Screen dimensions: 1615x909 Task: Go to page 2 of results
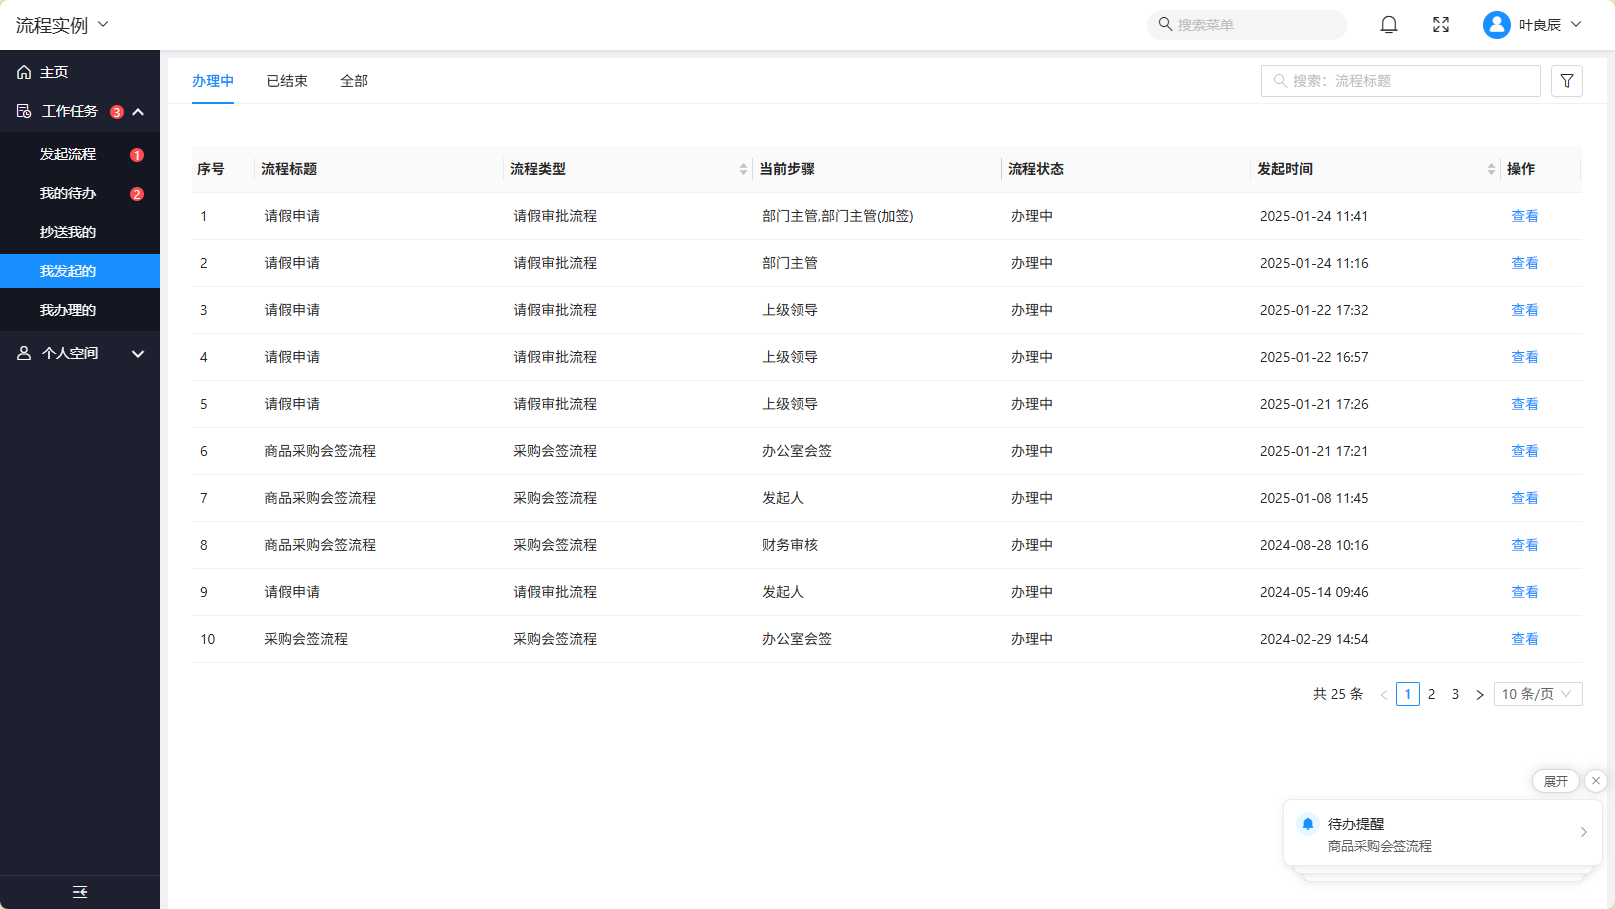tap(1431, 694)
